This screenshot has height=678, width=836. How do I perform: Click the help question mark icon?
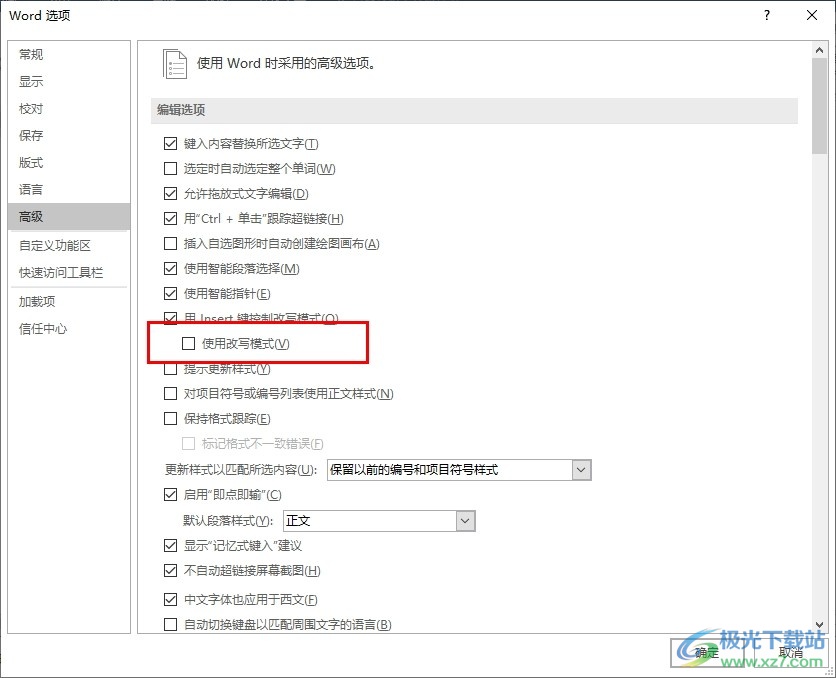tap(767, 15)
